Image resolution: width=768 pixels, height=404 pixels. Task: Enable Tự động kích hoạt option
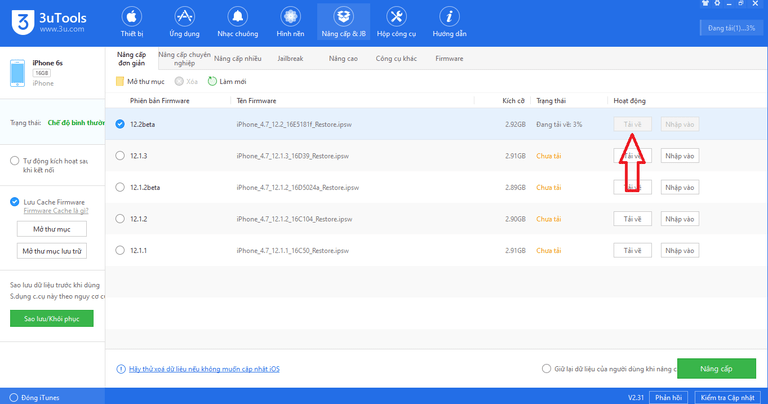pyautogui.click(x=14, y=160)
